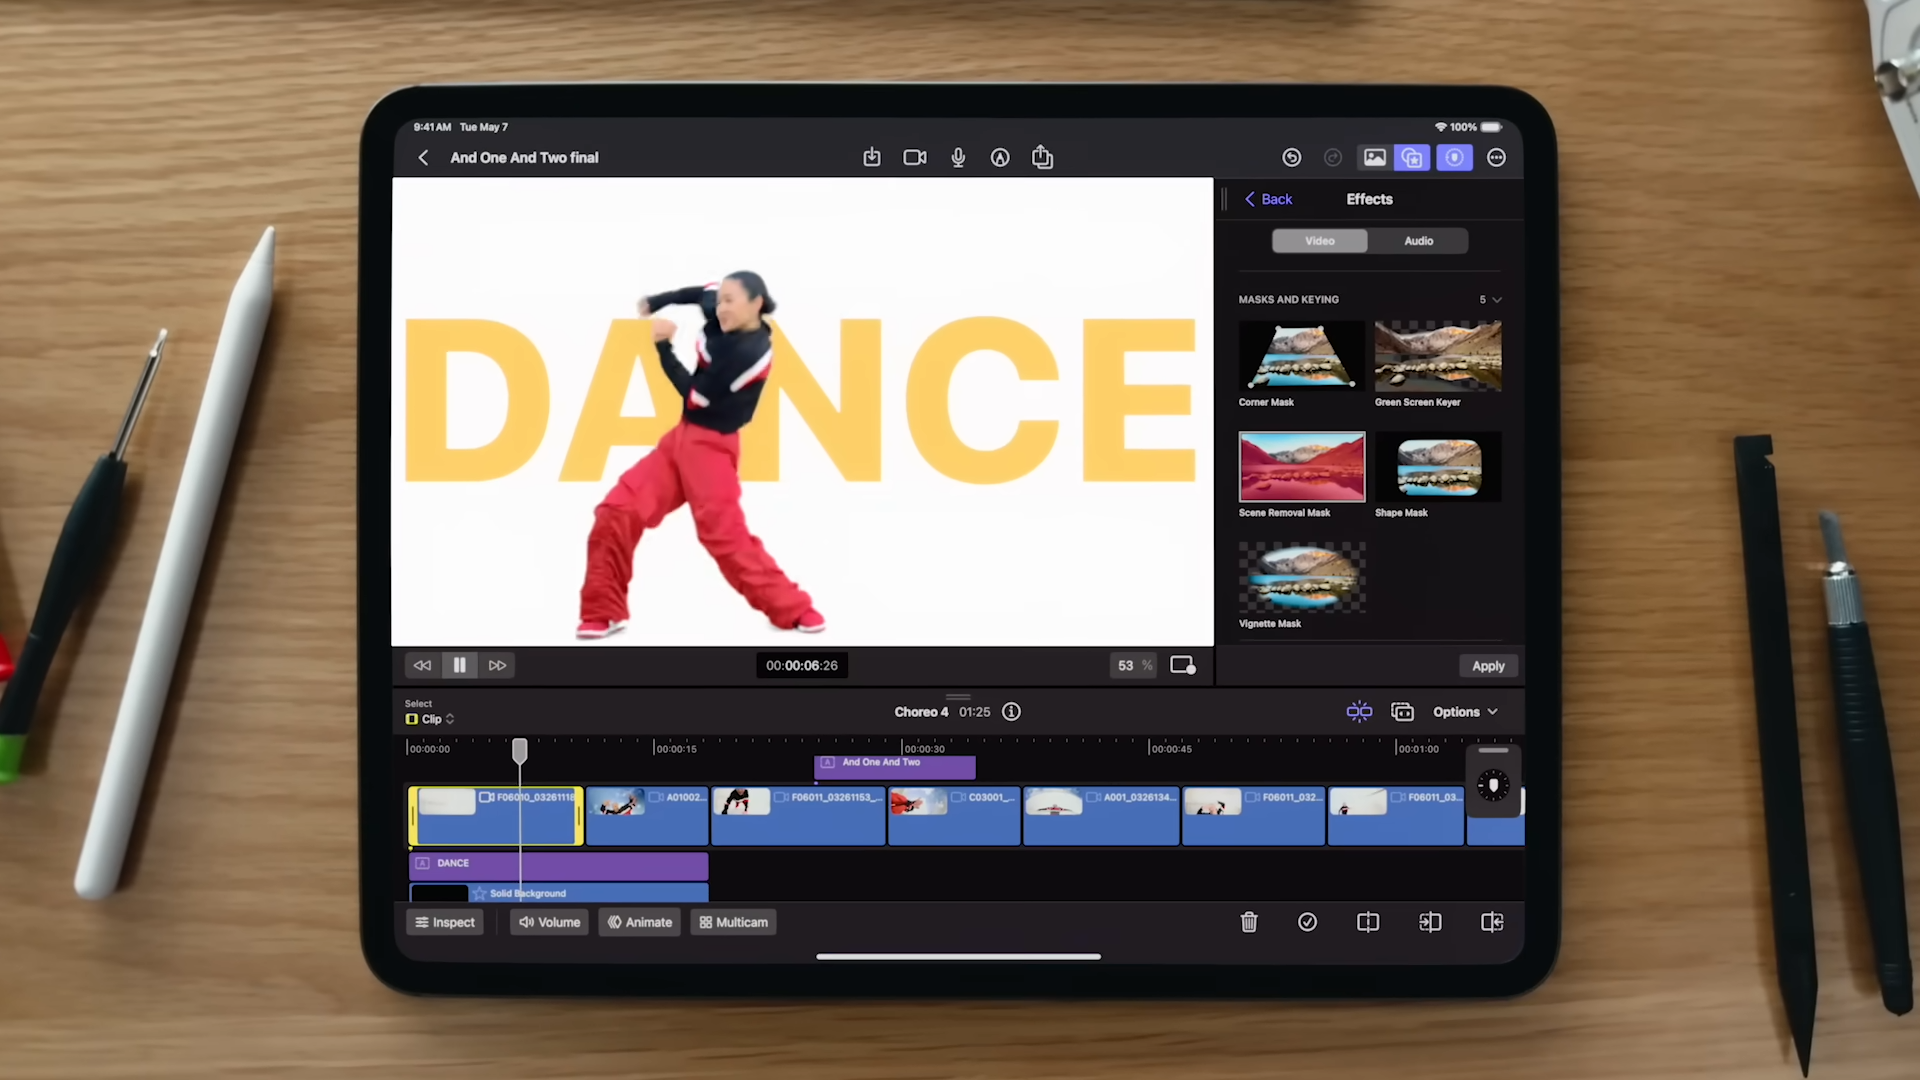Fast-forward with the forward playback button
Screen dimensions: 1920x1080
pos(497,665)
